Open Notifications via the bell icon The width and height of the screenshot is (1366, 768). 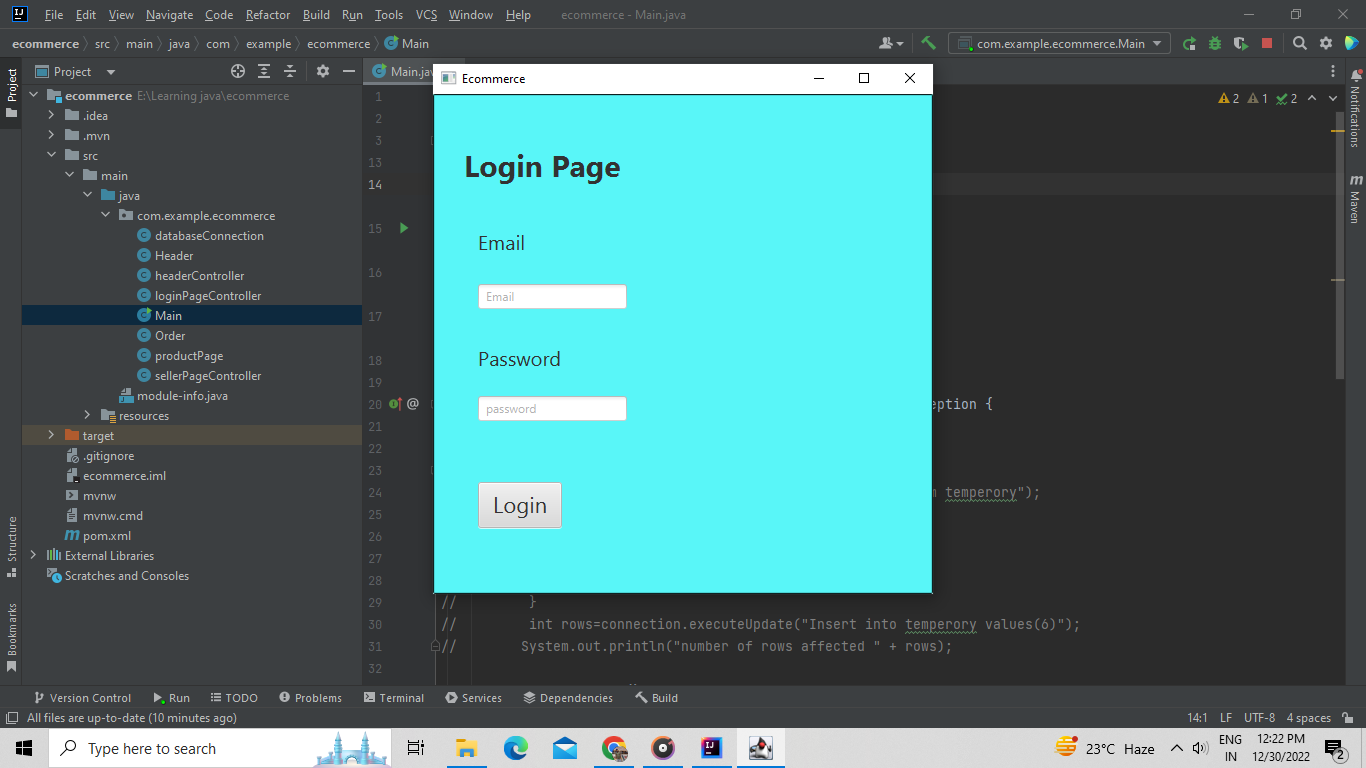1357,75
